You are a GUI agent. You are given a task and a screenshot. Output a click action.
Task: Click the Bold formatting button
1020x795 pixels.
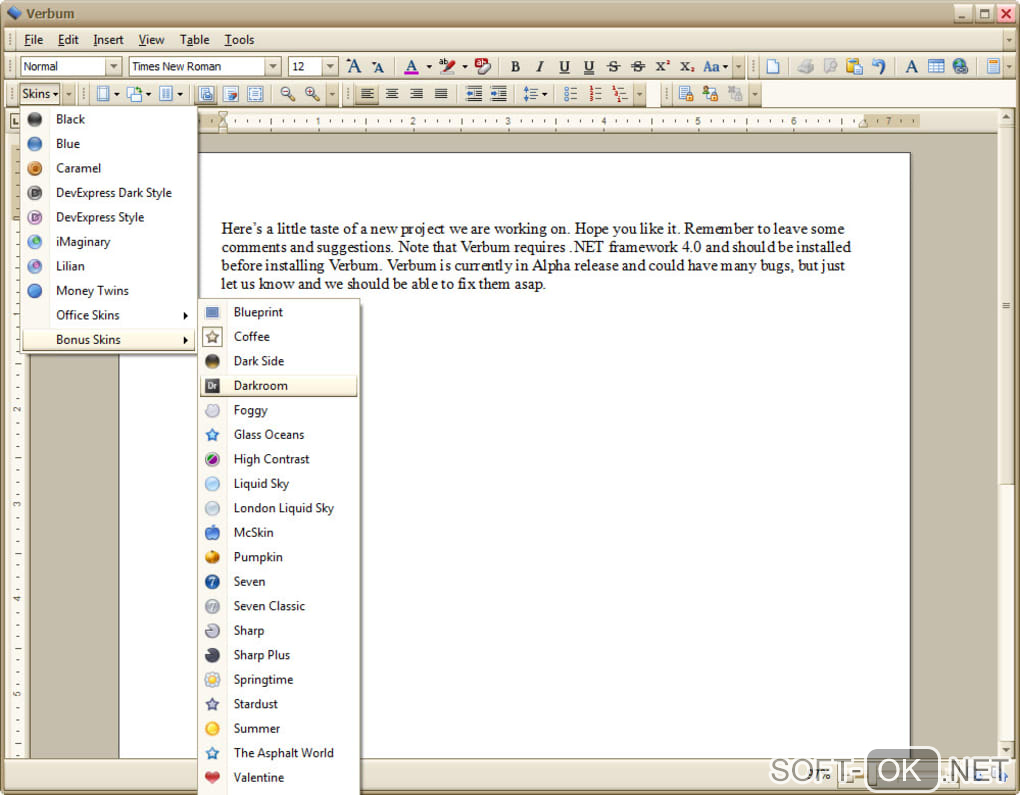[x=515, y=66]
